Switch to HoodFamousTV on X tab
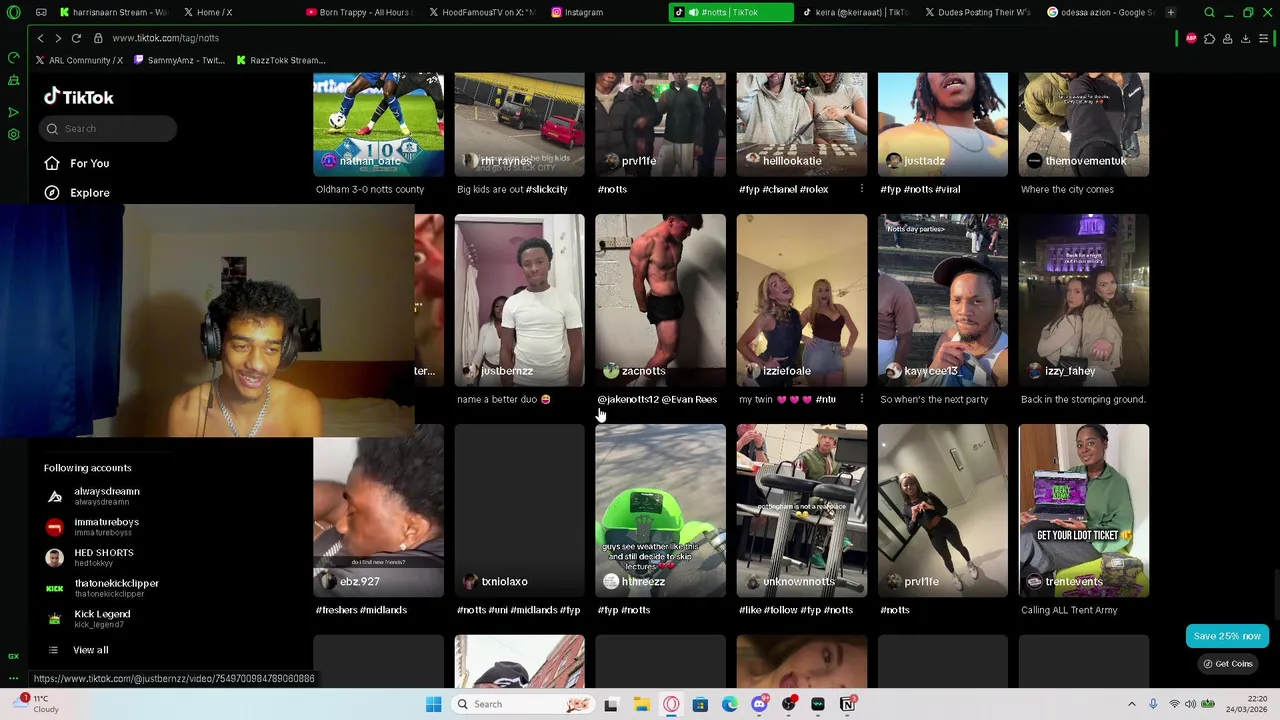The width and height of the screenshot is (1280, 720). (x=482, y=12)
